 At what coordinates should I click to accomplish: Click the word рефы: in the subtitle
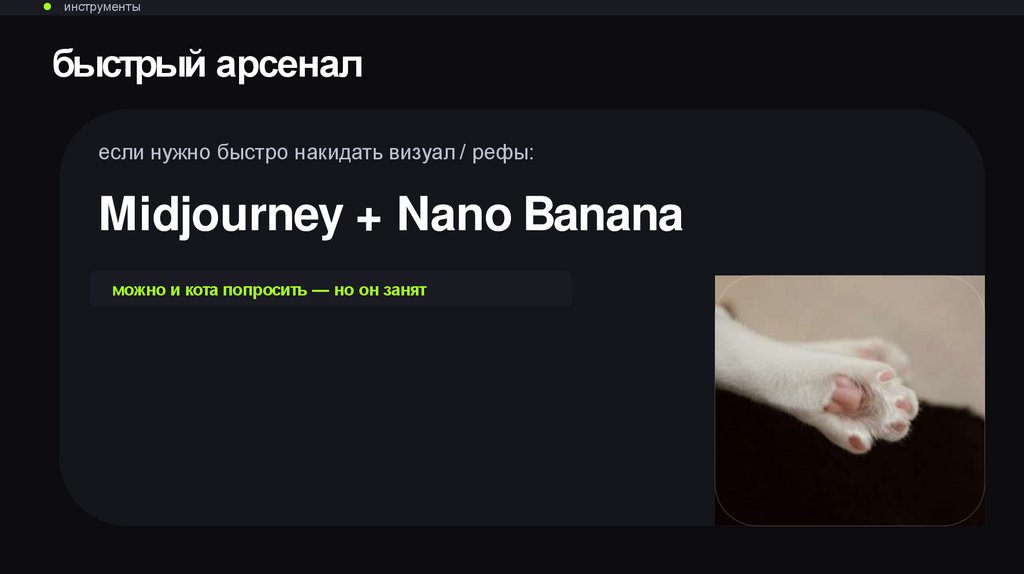pos(503,153)
